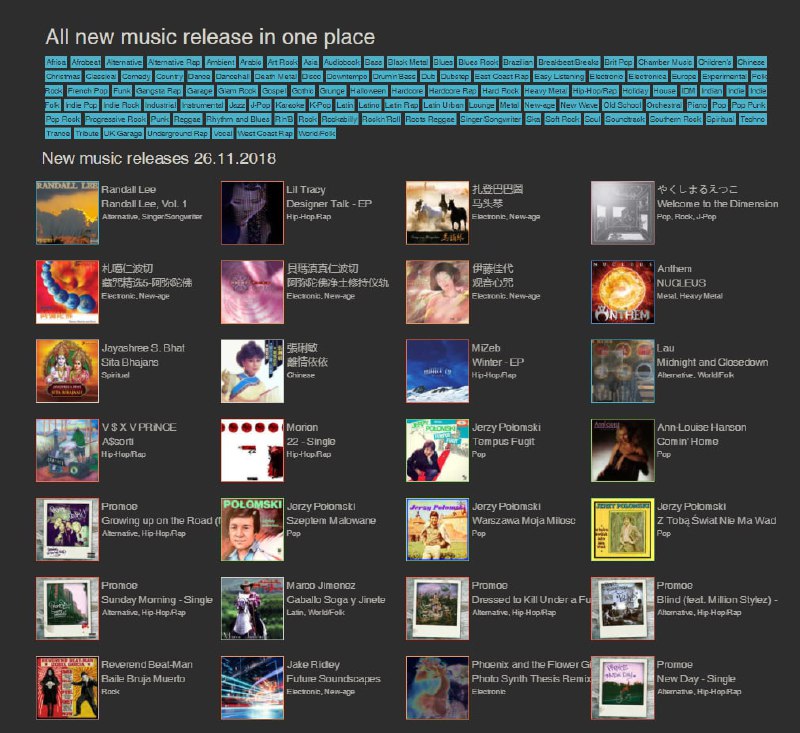Select the Techno genre tag
The height and width of the screenshot is (733, 800).
tap(753, 119)
